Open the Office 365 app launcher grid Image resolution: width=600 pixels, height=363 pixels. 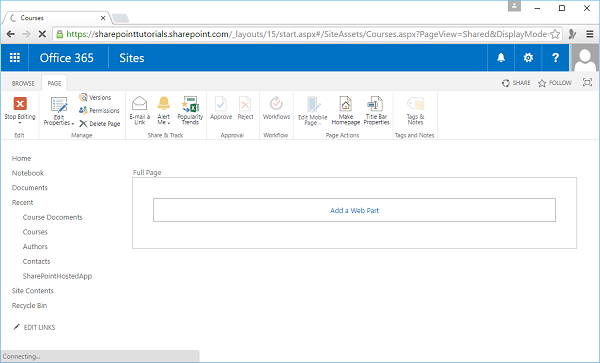pos(15,58)
